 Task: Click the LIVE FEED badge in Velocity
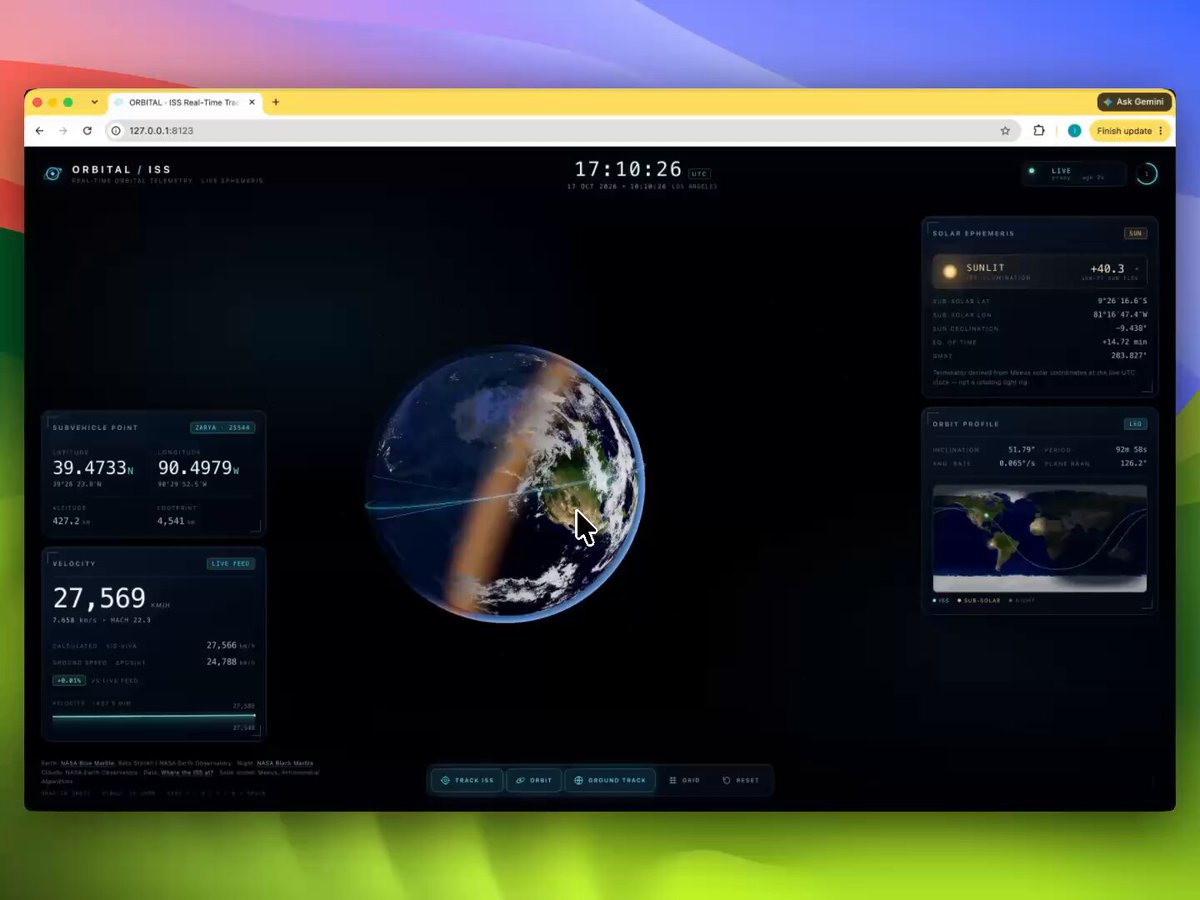tap(231, 564)
